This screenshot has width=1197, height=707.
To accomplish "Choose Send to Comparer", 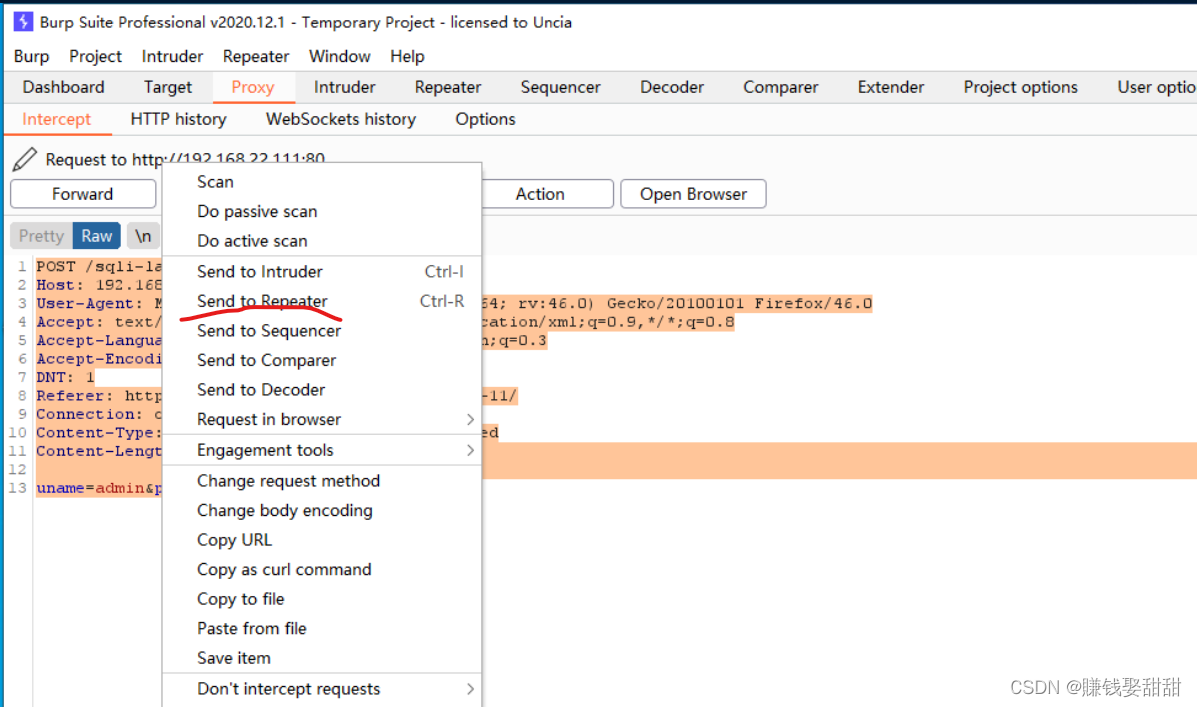I will click(321, 360).
